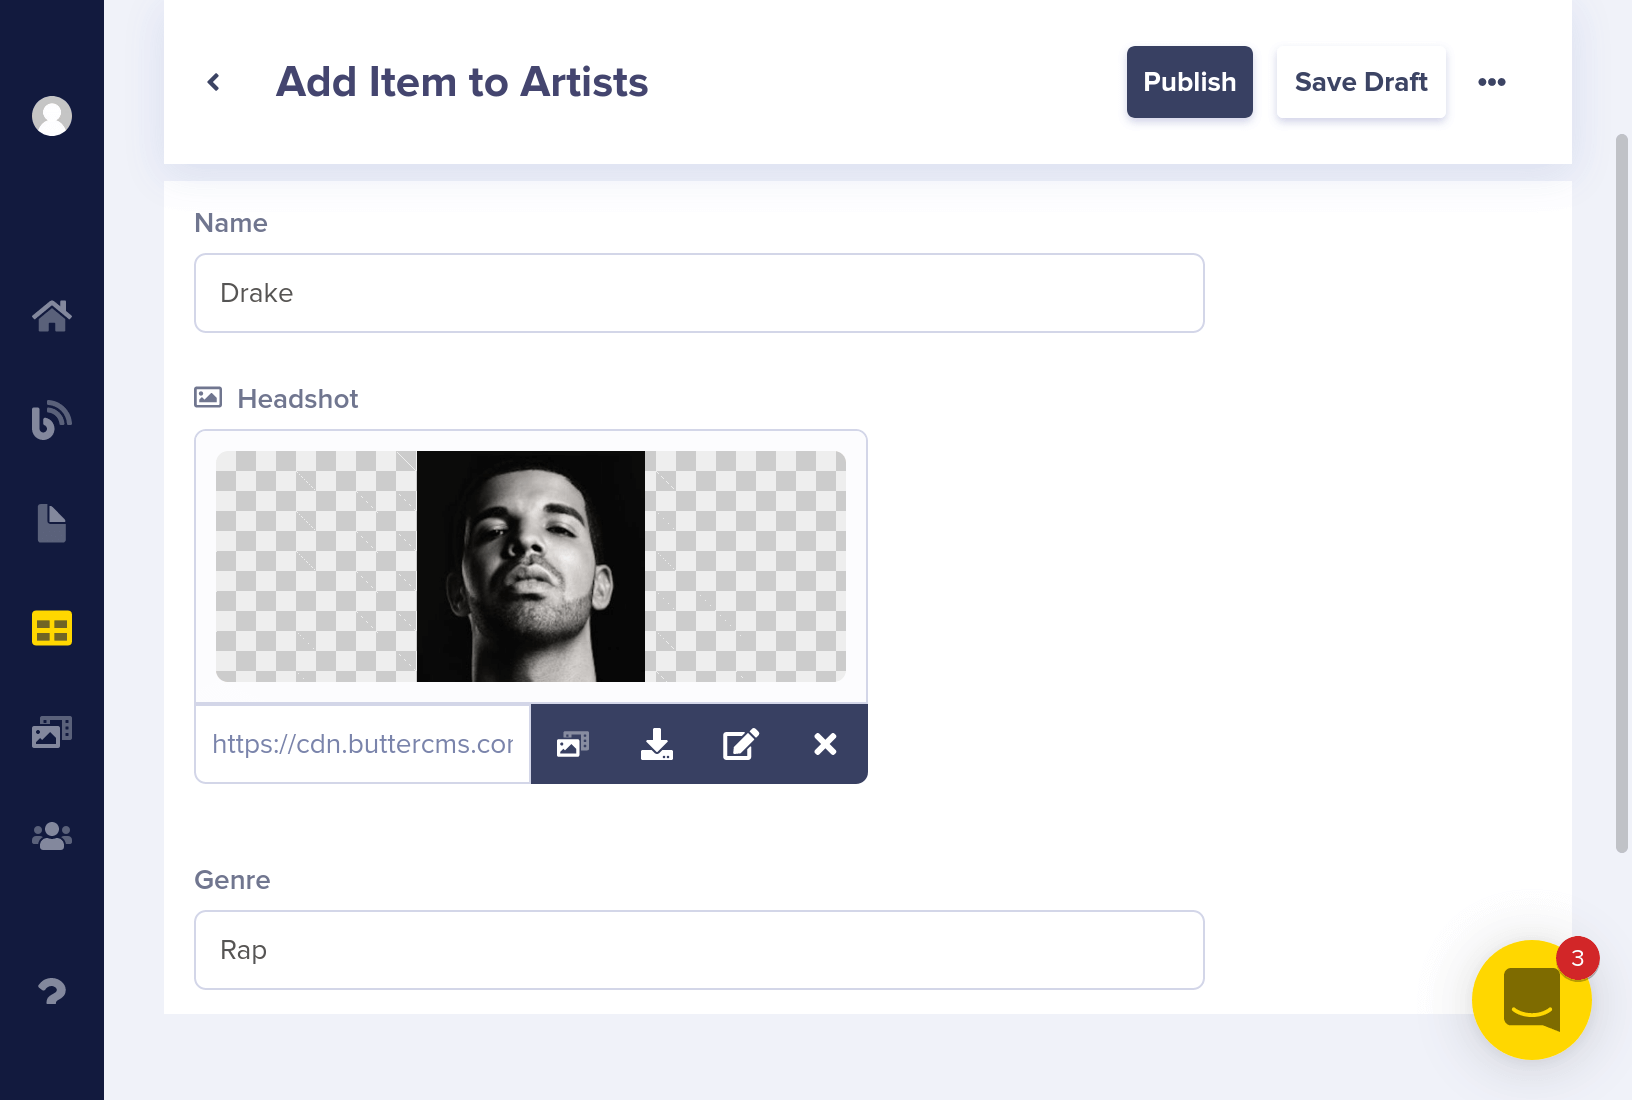Click the Headshot field image icon

(x=207, y=397)
